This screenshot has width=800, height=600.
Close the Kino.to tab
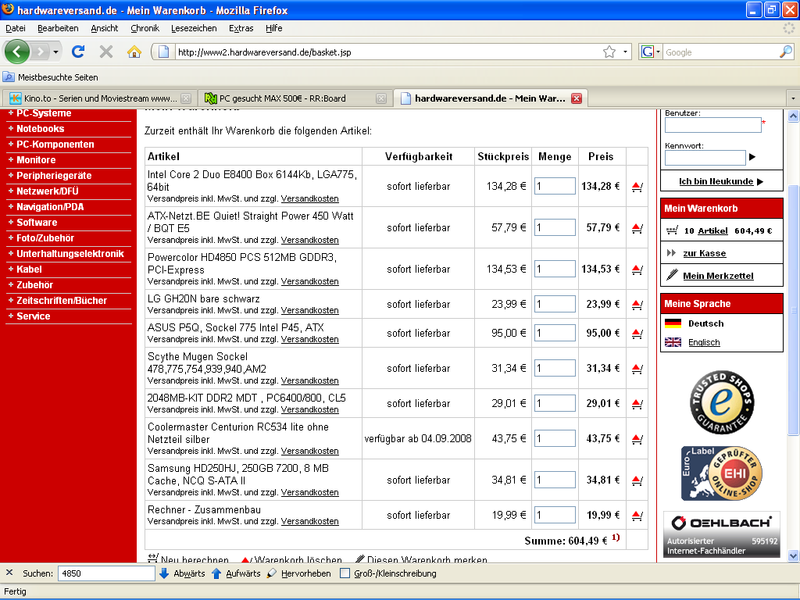186,98
